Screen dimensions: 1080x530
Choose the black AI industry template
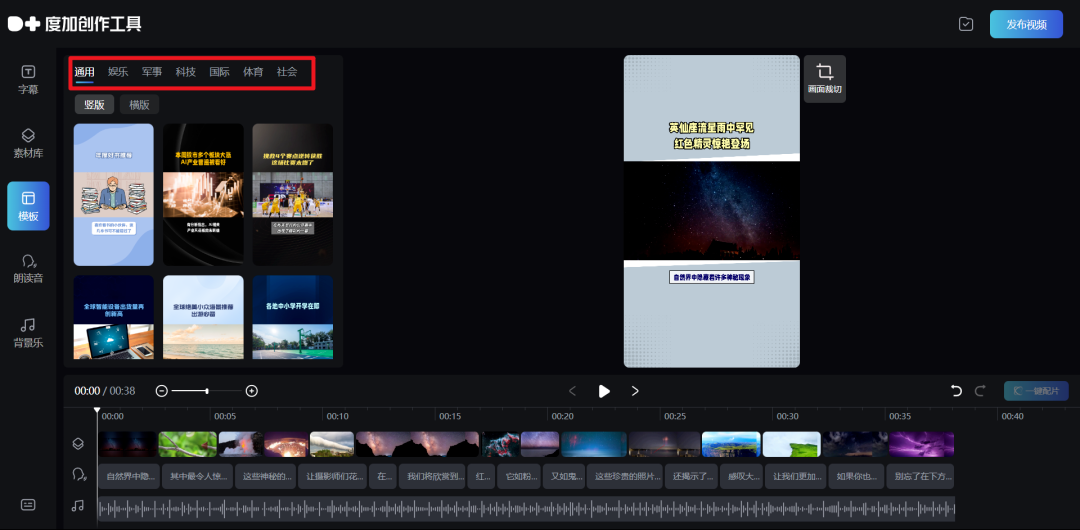[203, 194]
